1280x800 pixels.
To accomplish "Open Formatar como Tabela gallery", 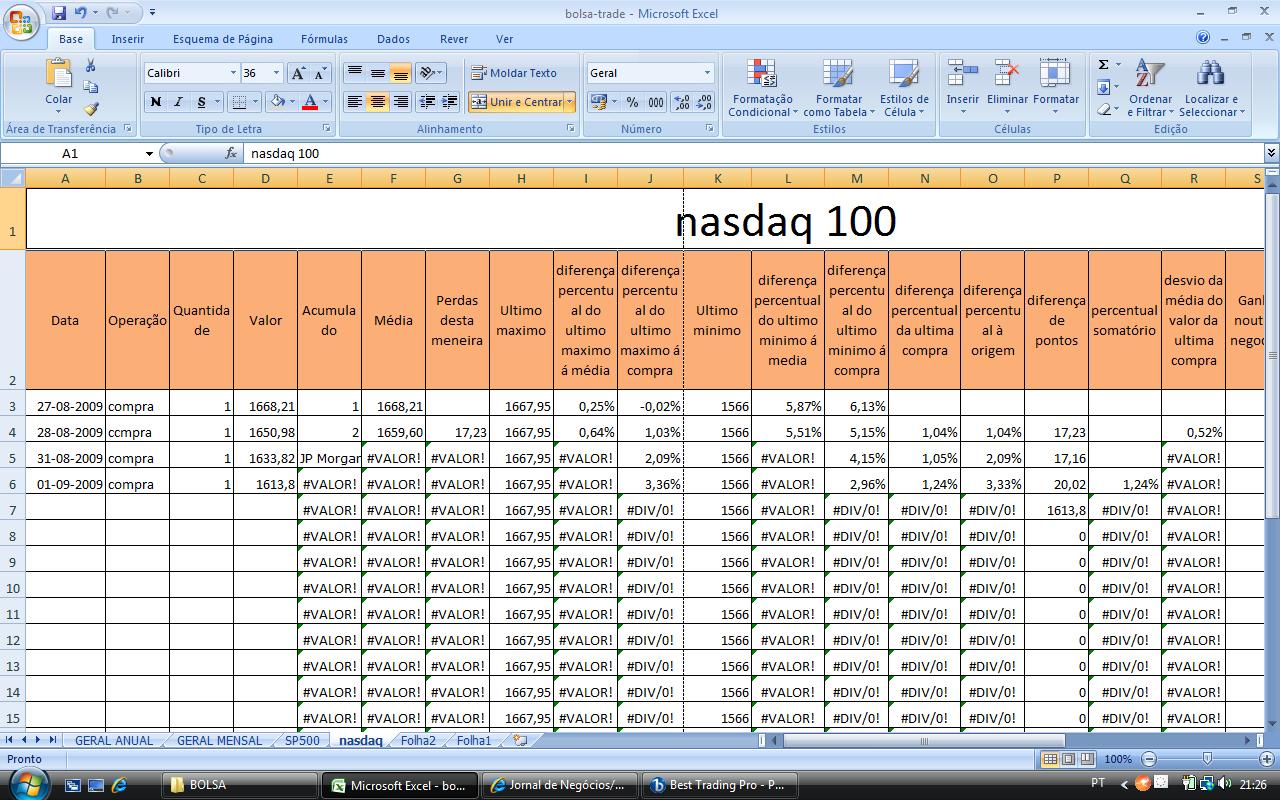I will point(838,87).
